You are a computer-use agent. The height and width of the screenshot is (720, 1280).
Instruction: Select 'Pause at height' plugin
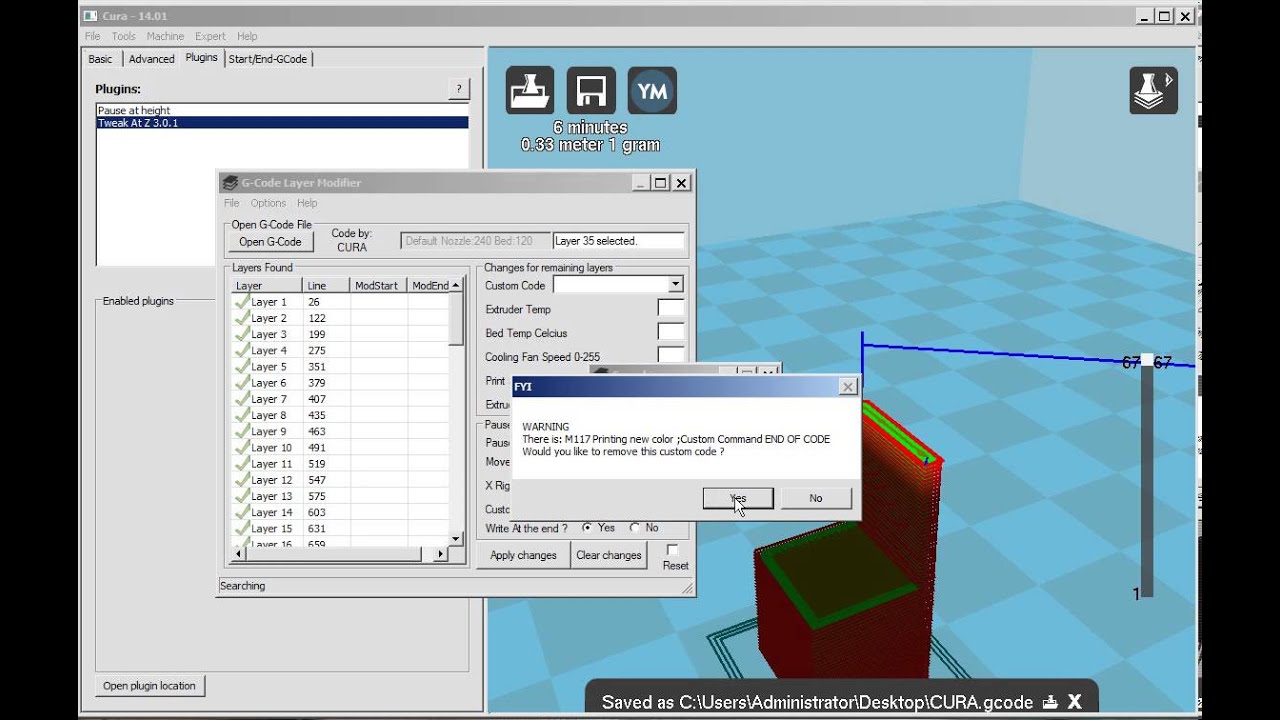[x=282, y=110]
